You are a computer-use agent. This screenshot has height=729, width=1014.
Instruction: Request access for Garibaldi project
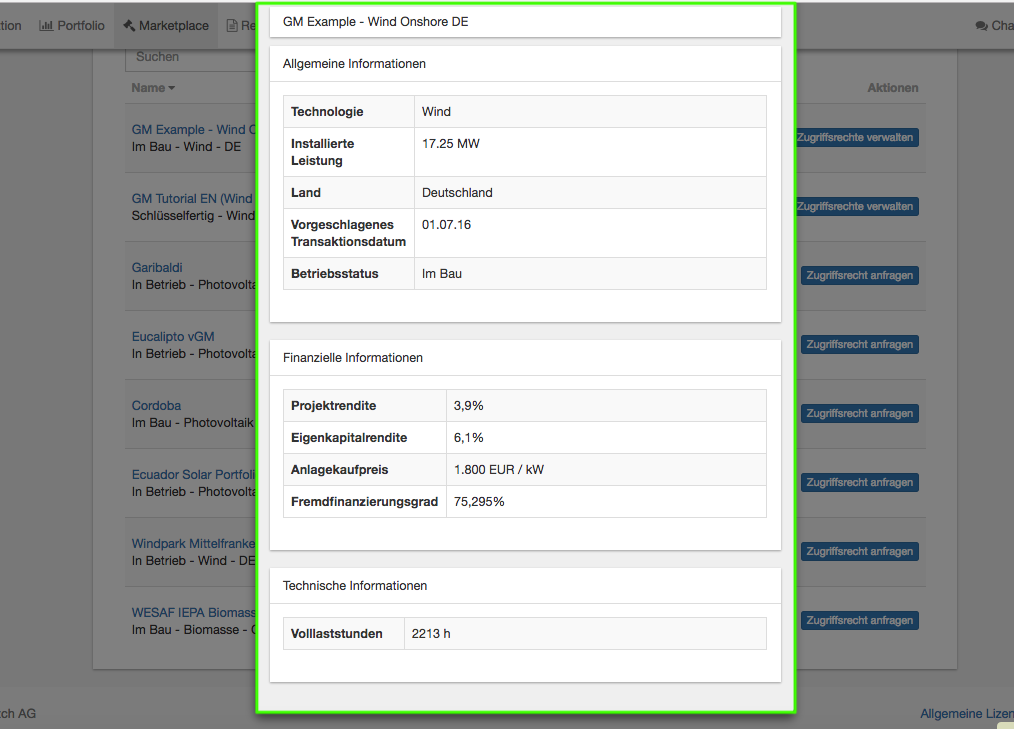[859, 275]
